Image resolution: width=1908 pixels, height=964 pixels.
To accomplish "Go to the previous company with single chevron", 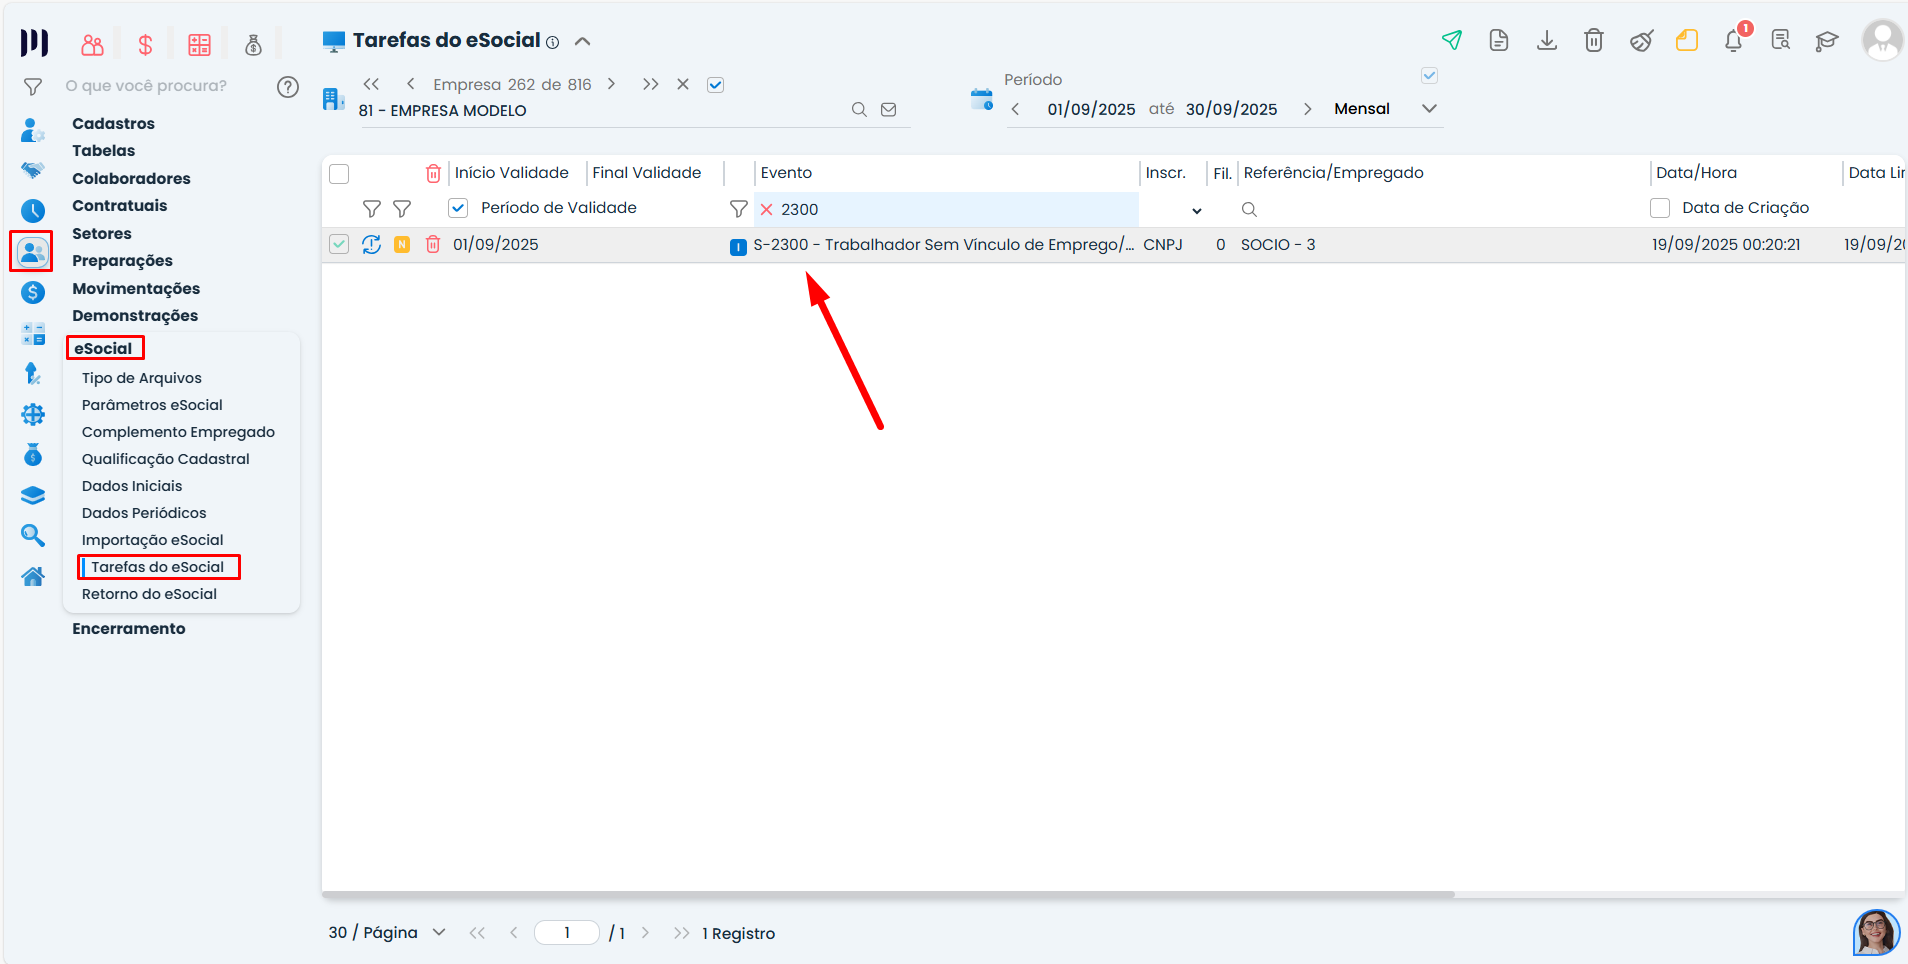I will [410, 84].
